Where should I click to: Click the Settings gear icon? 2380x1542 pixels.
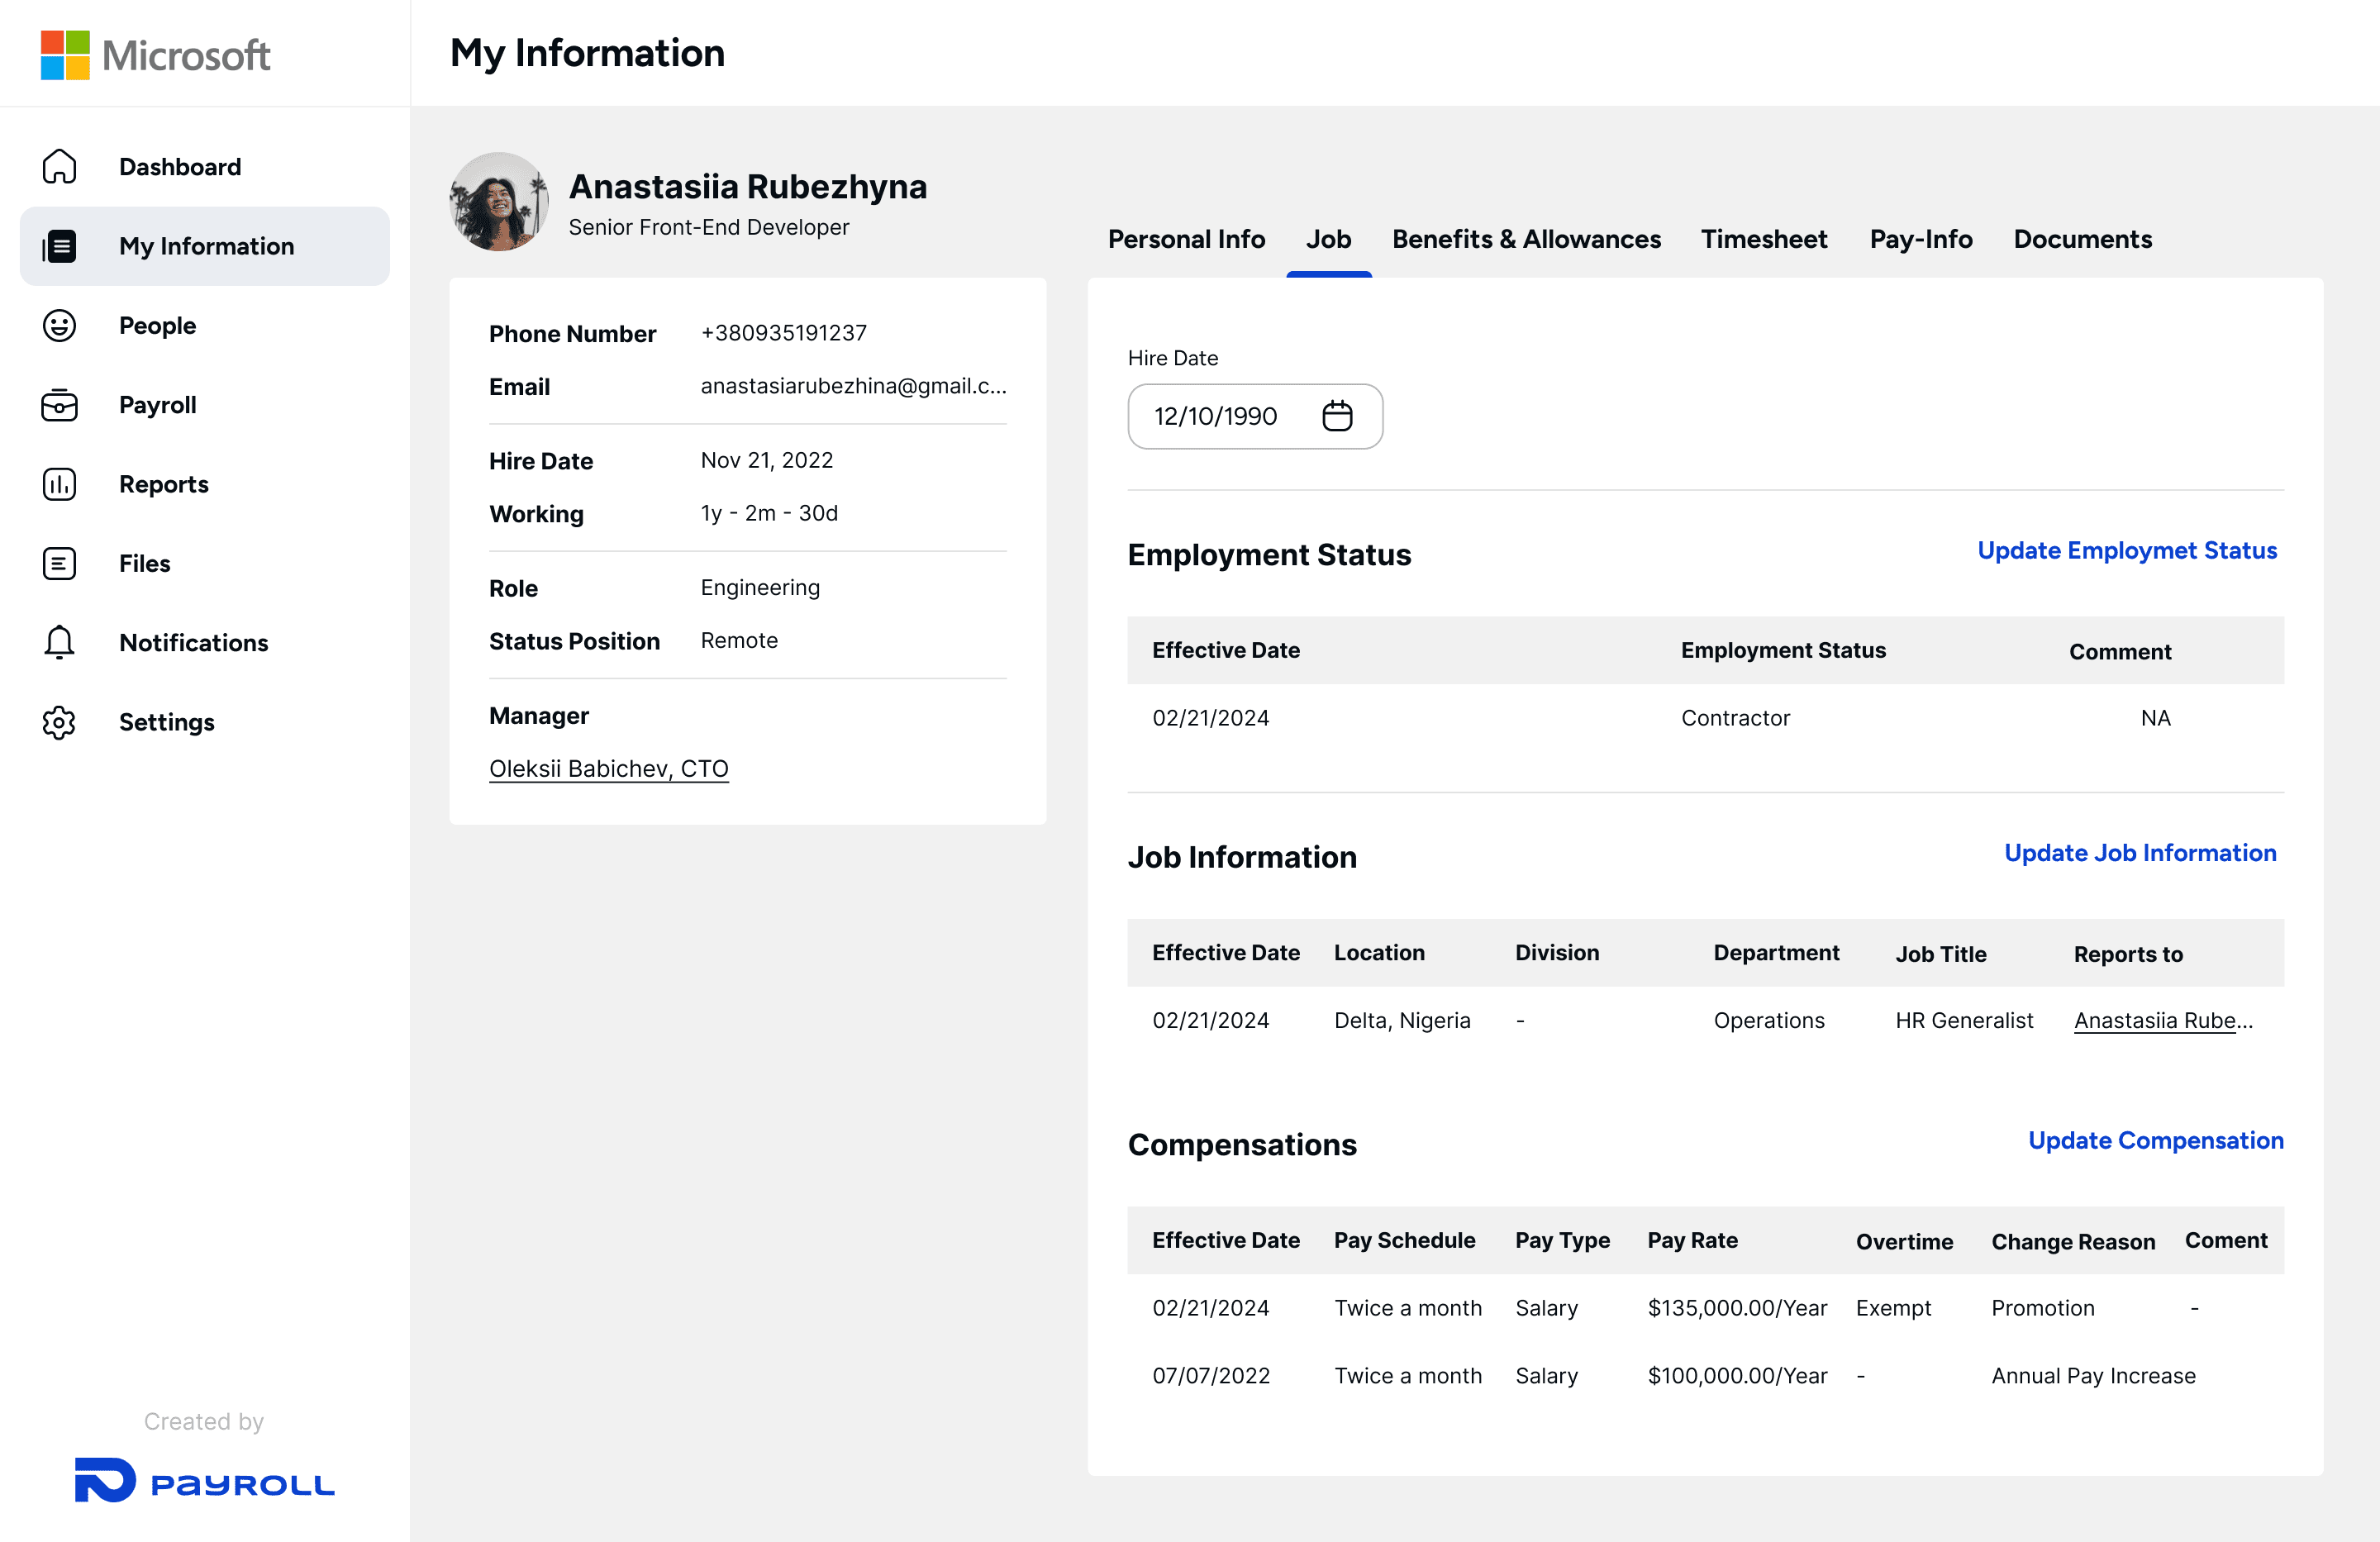coord(59,722)
